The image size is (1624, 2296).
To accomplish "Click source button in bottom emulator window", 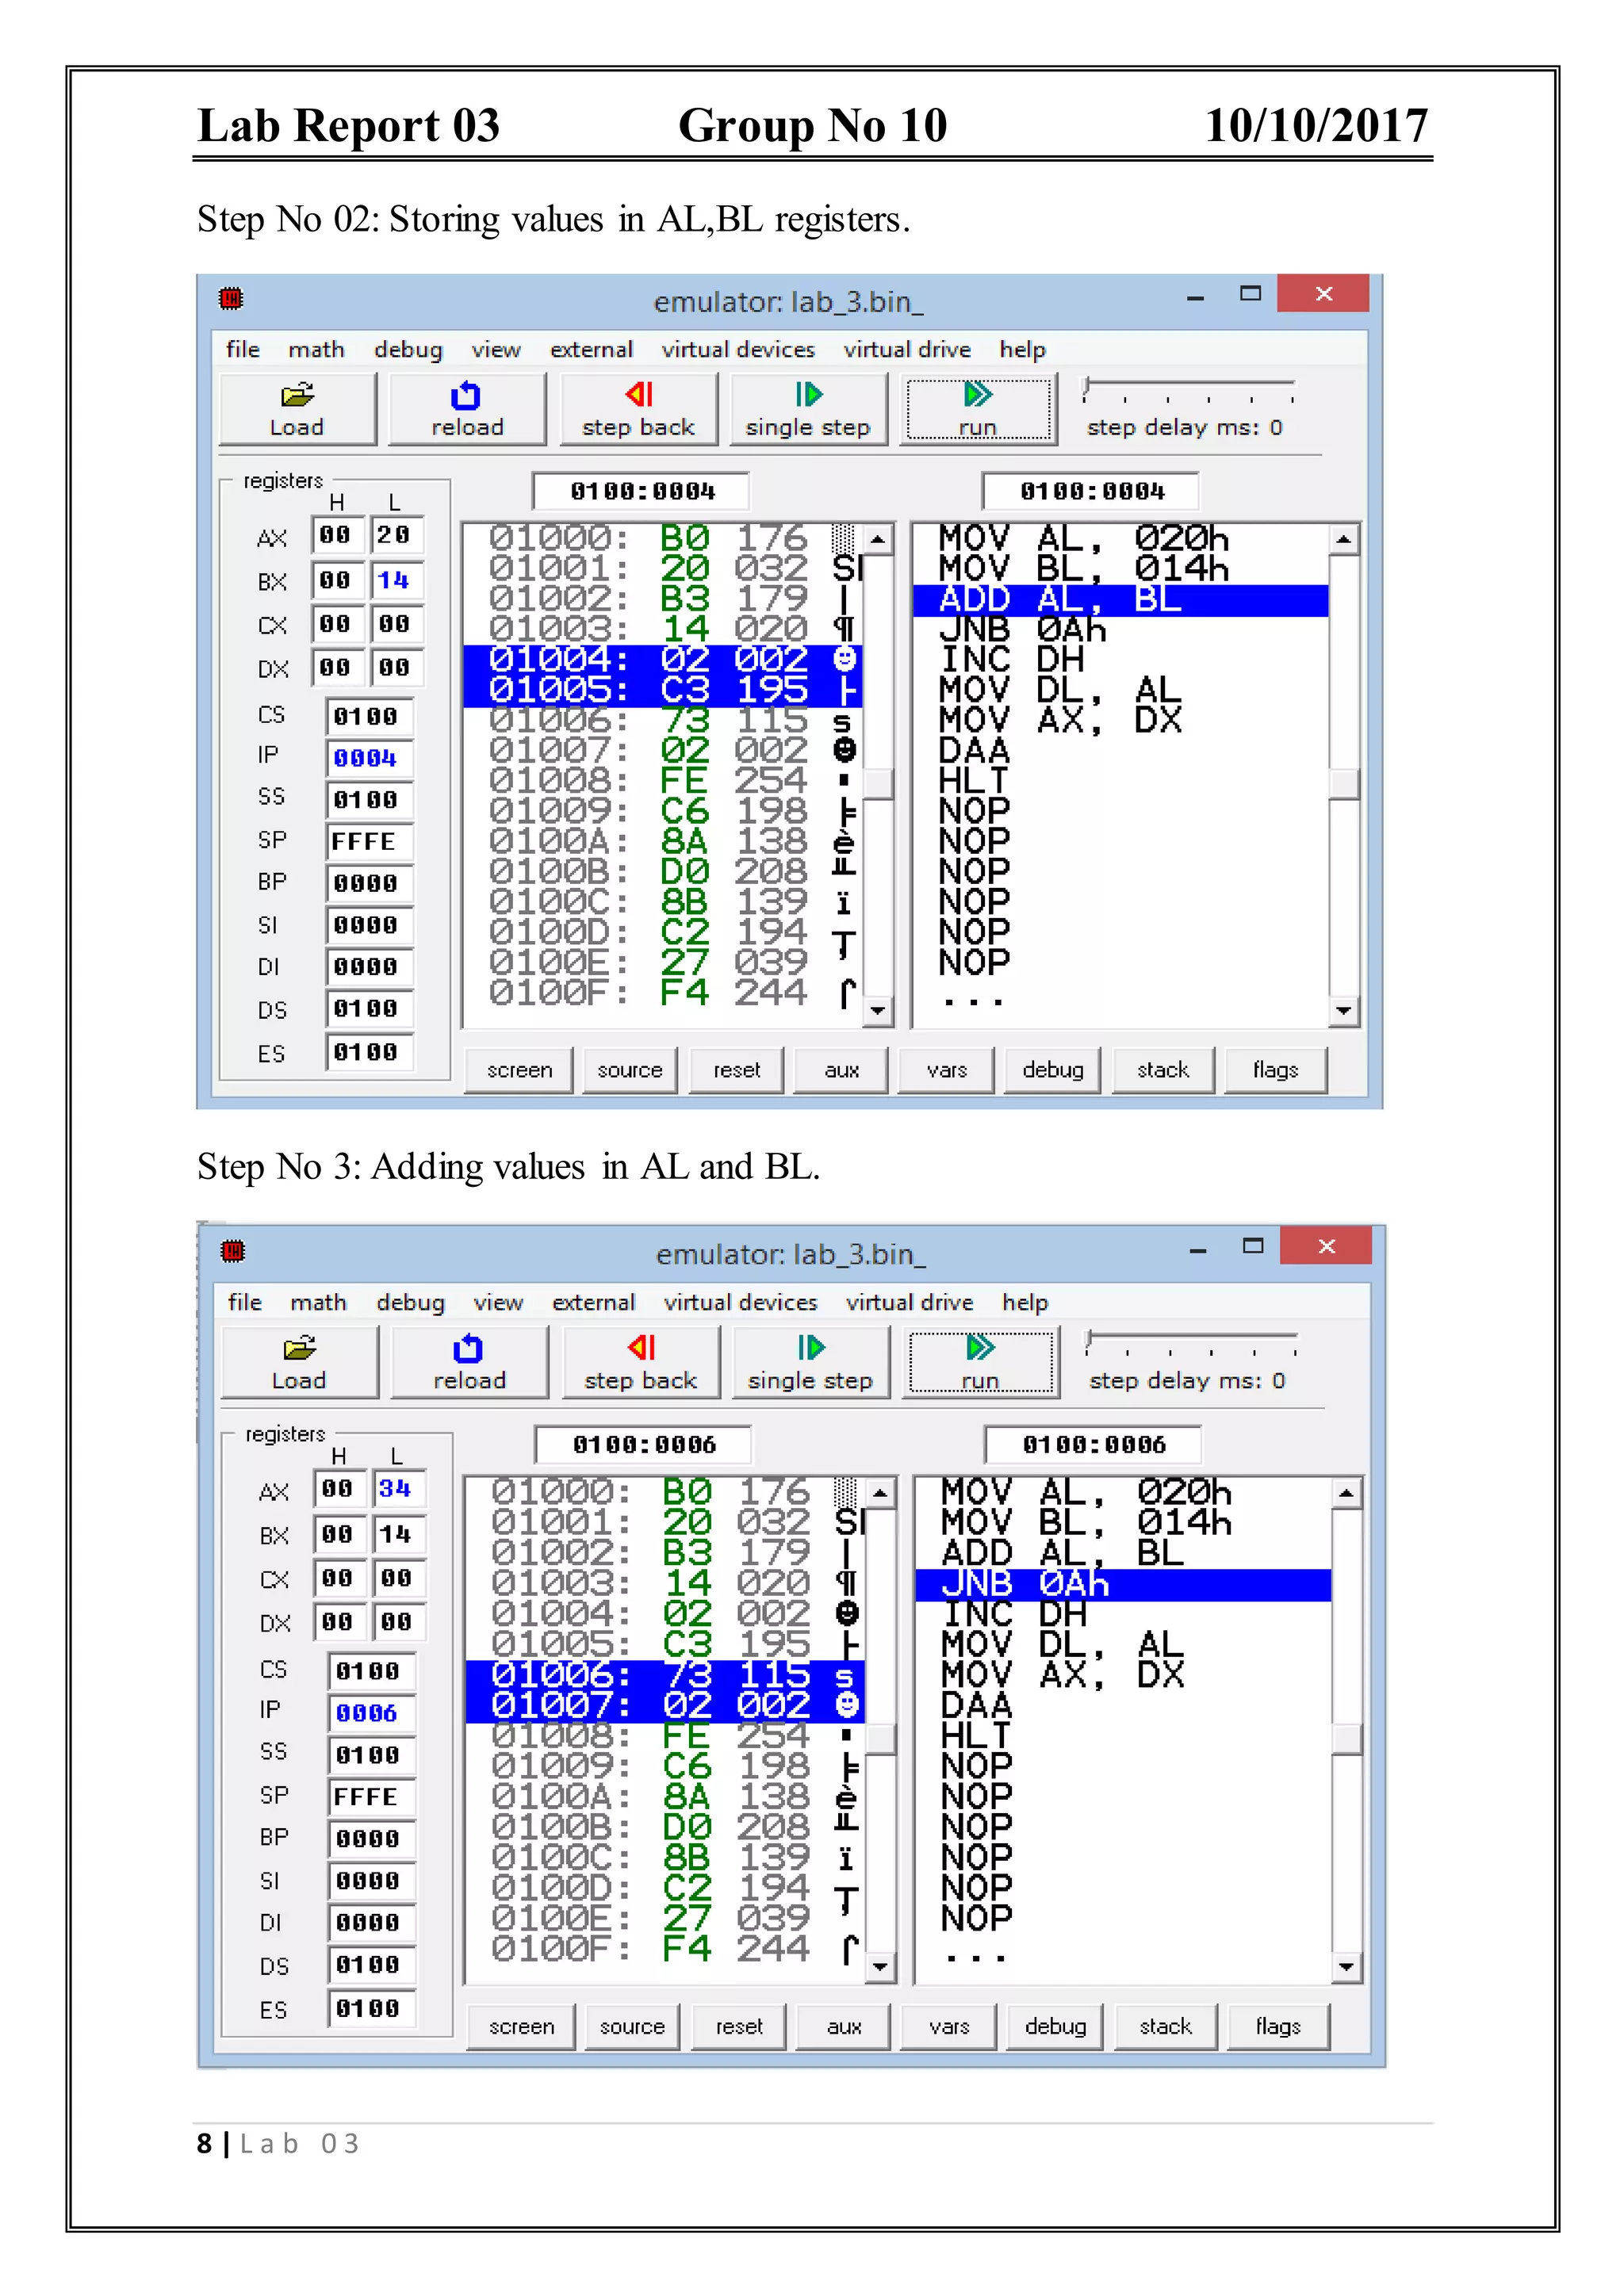I will [632, 2026].
